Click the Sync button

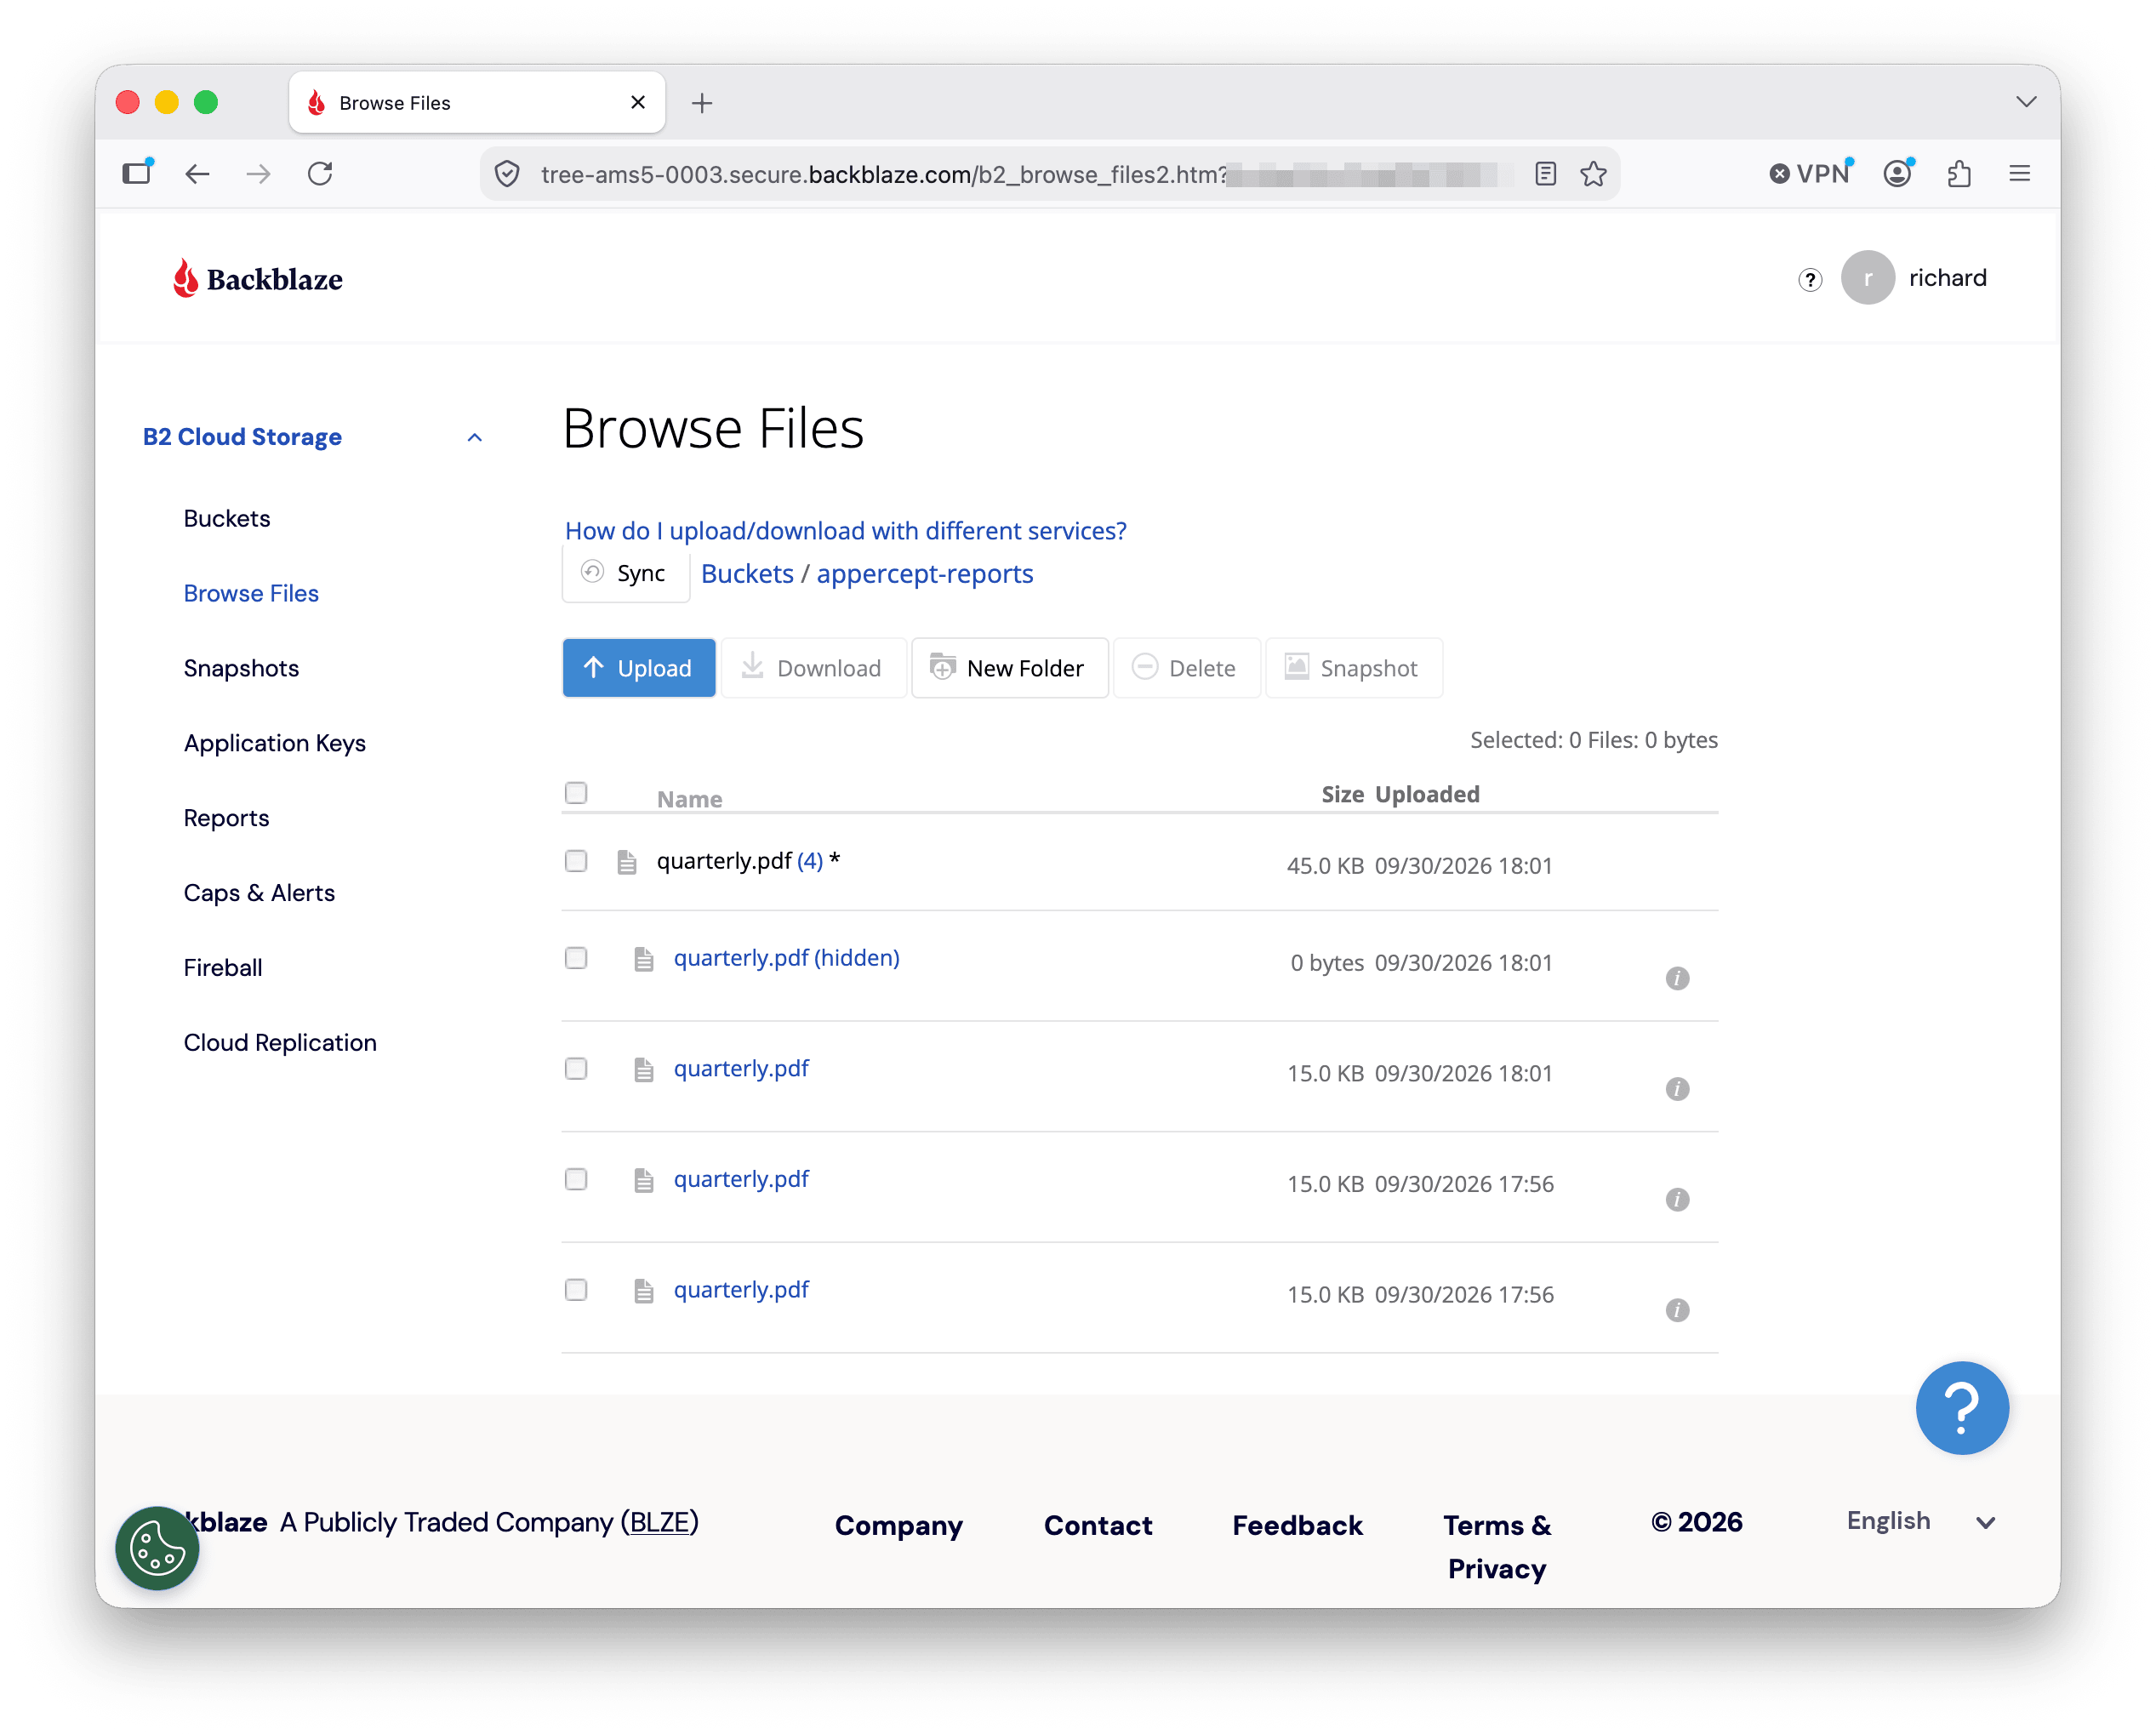coord(626,574)
